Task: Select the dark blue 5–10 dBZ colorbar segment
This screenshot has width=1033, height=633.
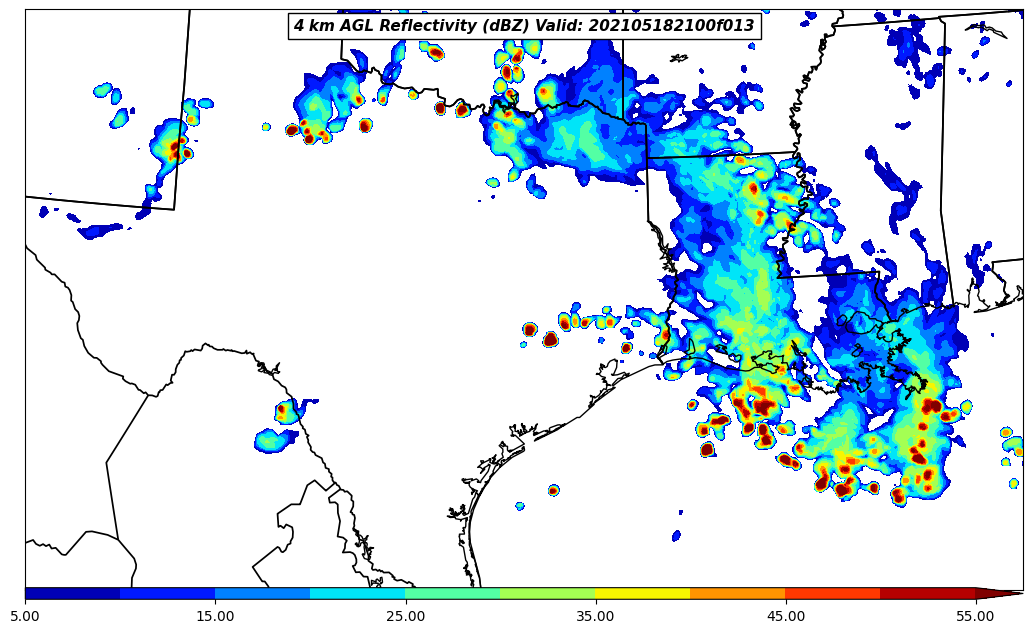Action: tap(72, 593)
